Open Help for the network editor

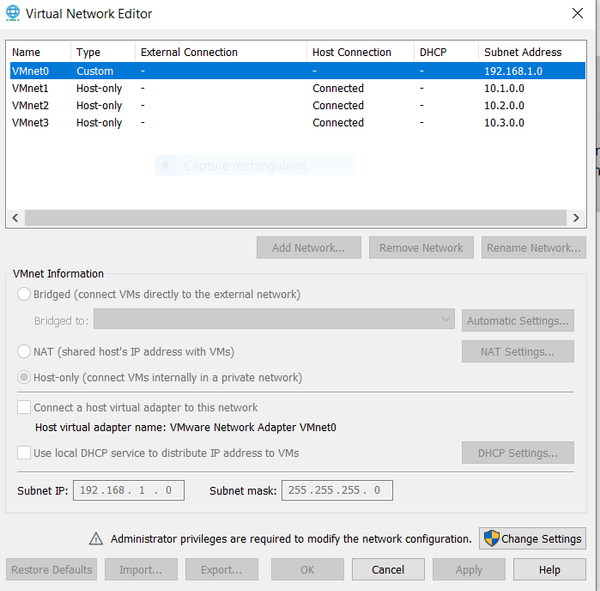(549, 570)
